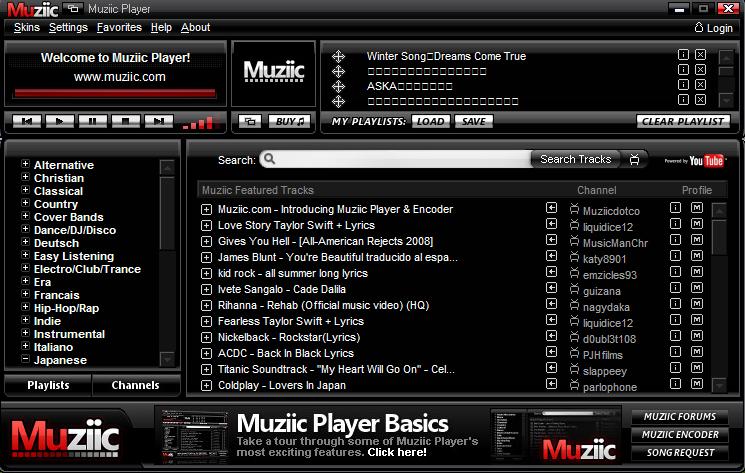The image size is (745, 473).
Task: Clear the playlist
Action: point(683,122)
